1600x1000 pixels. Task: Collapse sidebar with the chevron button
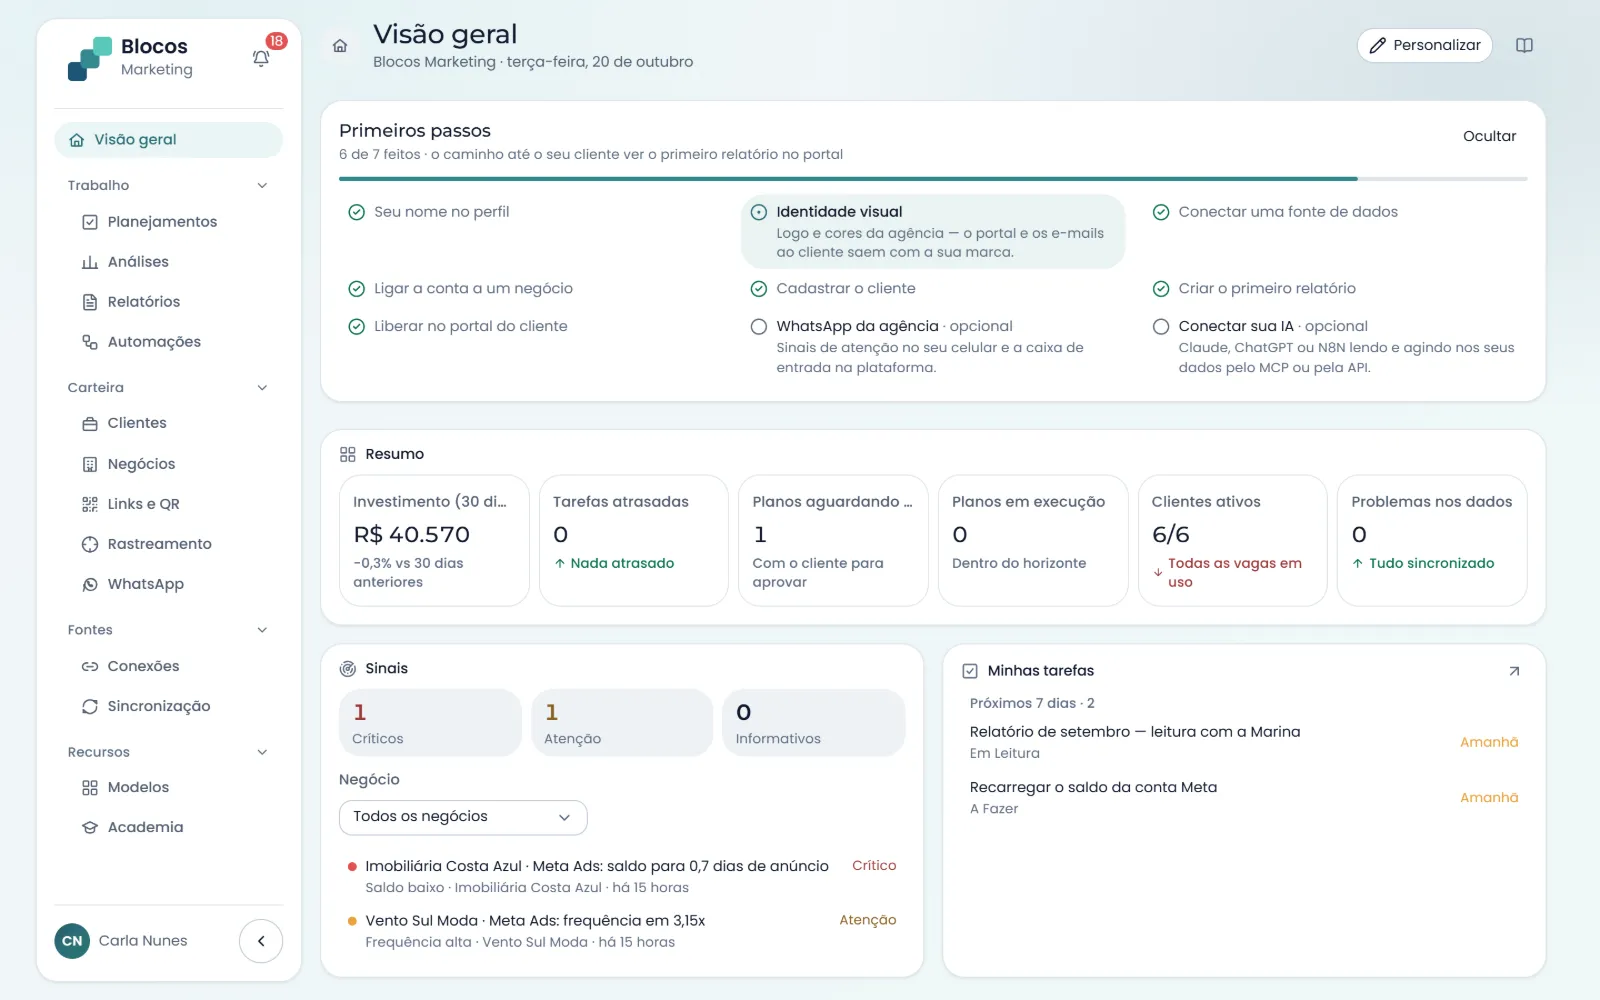[x=261, y=941]
